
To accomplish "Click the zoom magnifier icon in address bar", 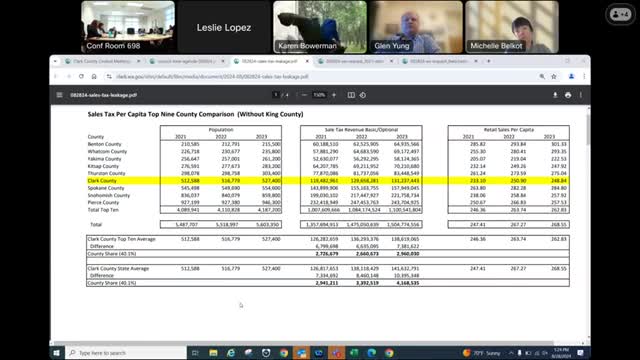I will (x=542, y=76).
